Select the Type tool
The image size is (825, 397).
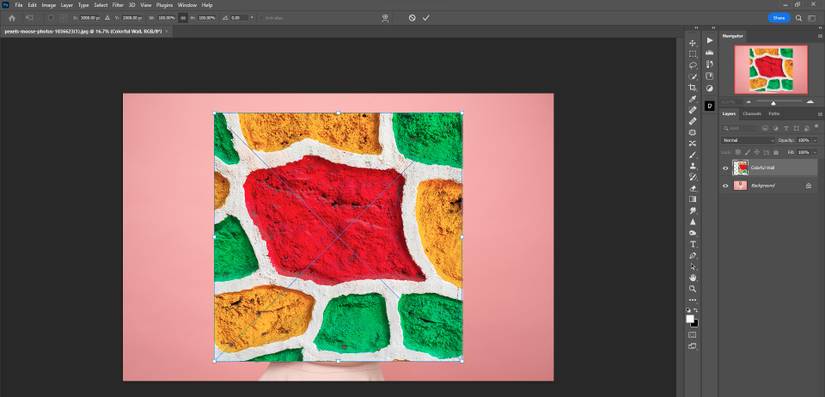(693, 244)
